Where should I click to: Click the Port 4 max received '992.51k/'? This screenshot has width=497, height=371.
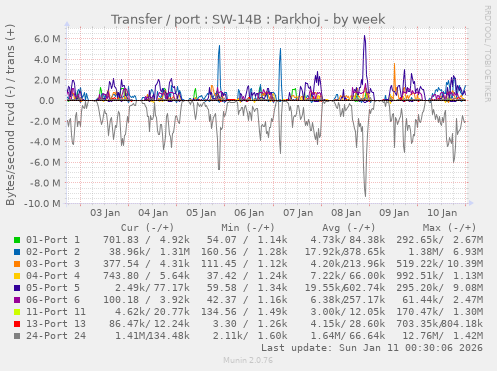point(420,276)
